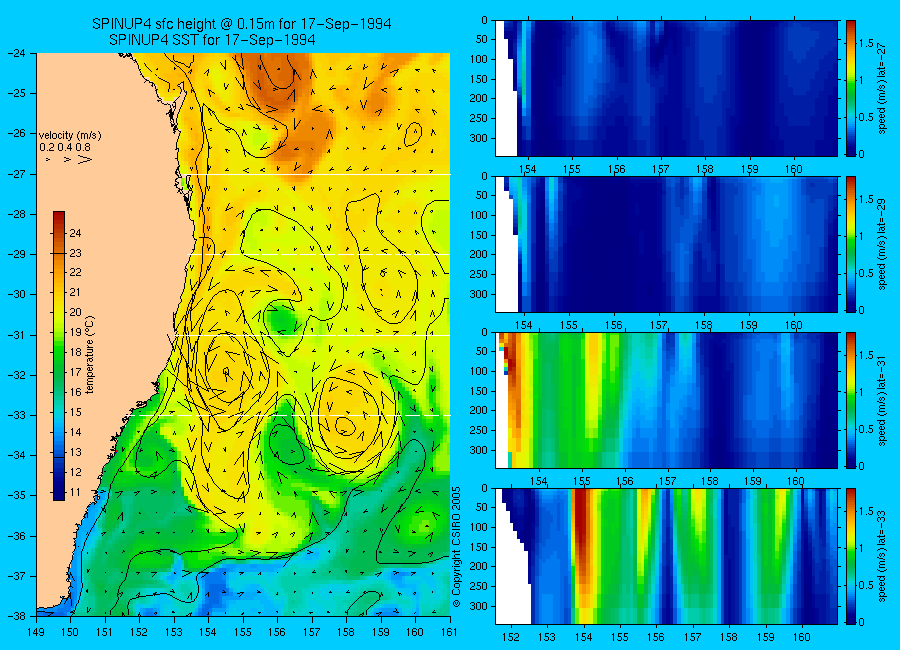900x650 pixels.
Task: Click the 'velocity (m/s)' legend label
Action: point(70,136)
